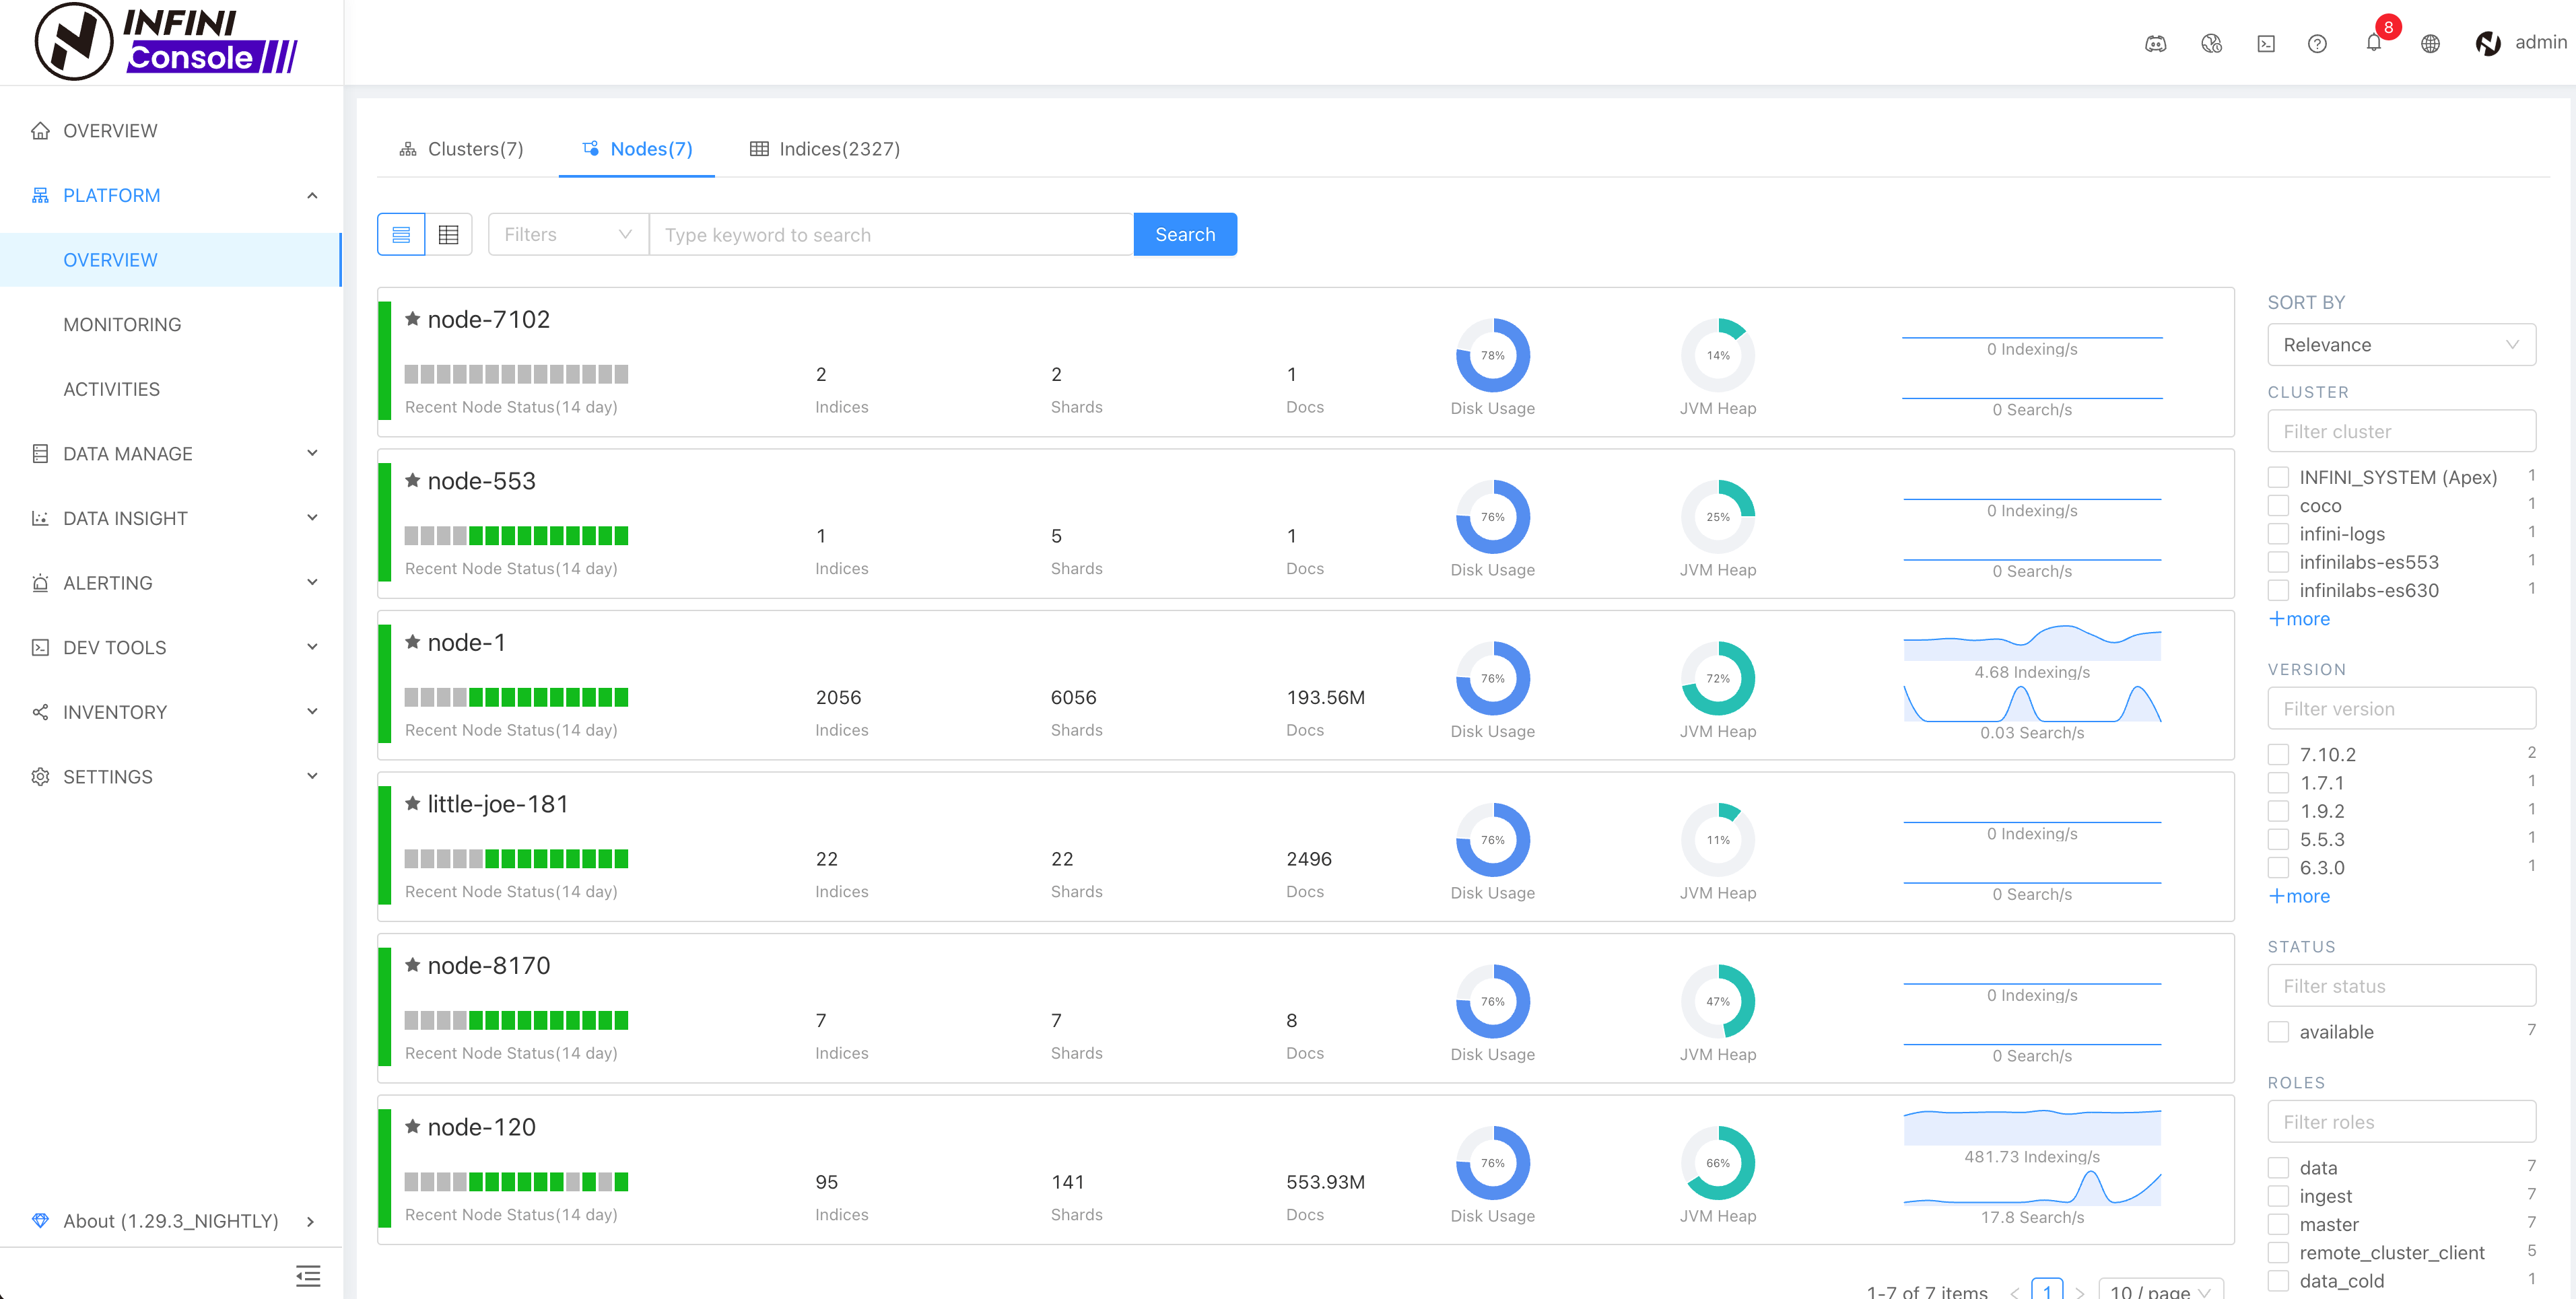Viewport: 2576px width, 1299px height.
Task: Click +more under cluster filters
Action: (2299, 619)
